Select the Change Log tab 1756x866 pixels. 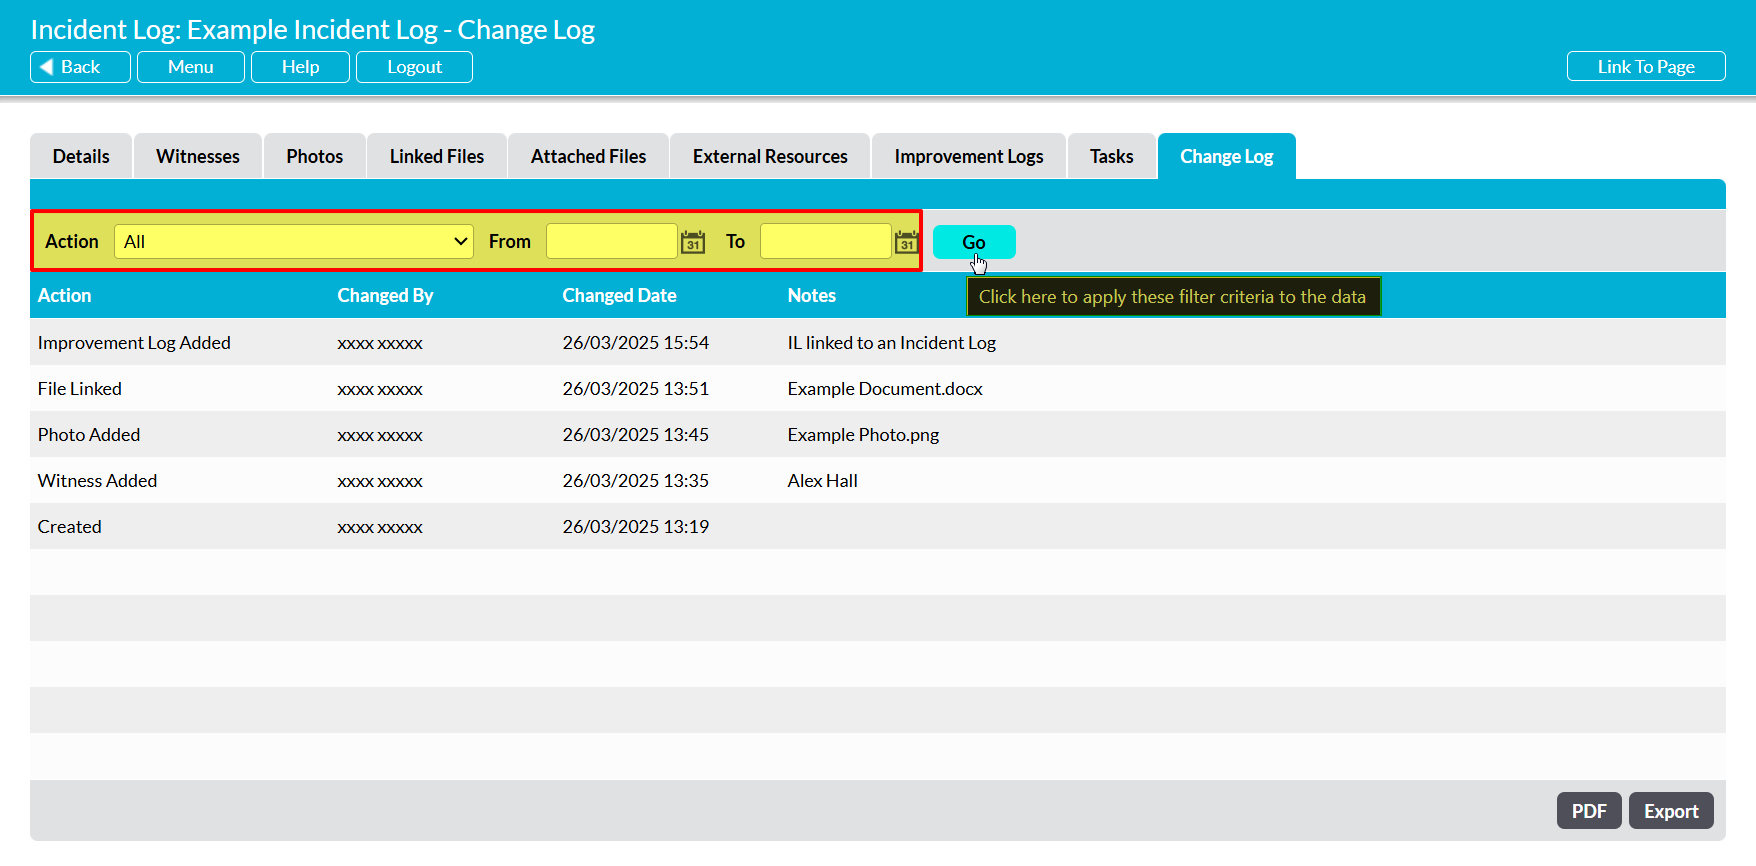click(1227, 156)
